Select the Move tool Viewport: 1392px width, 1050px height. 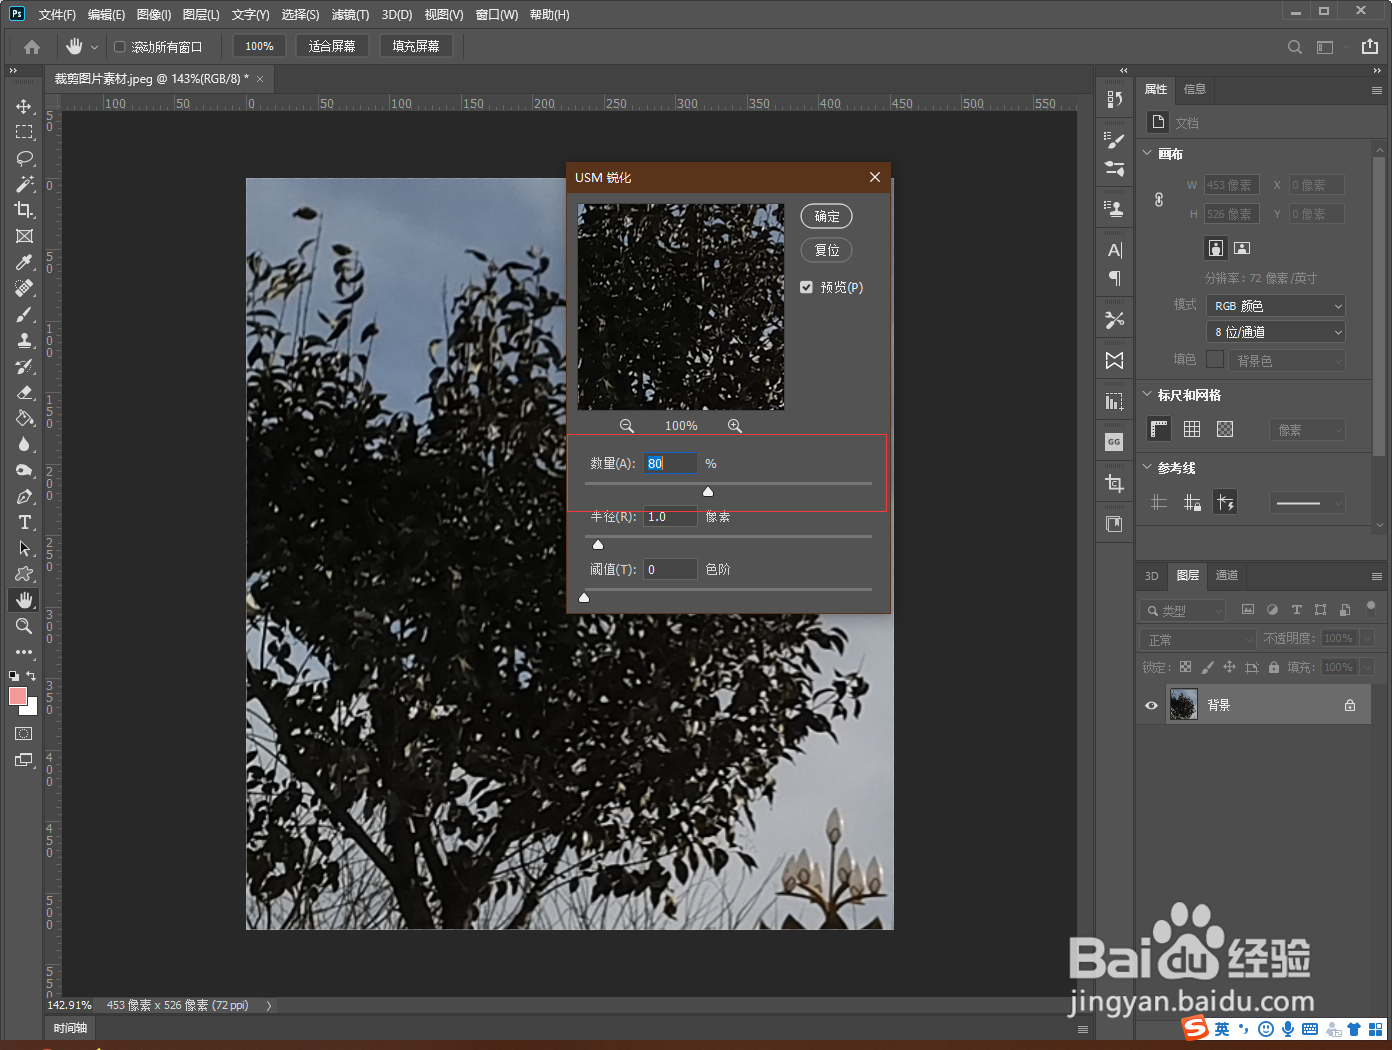point(24,106)
